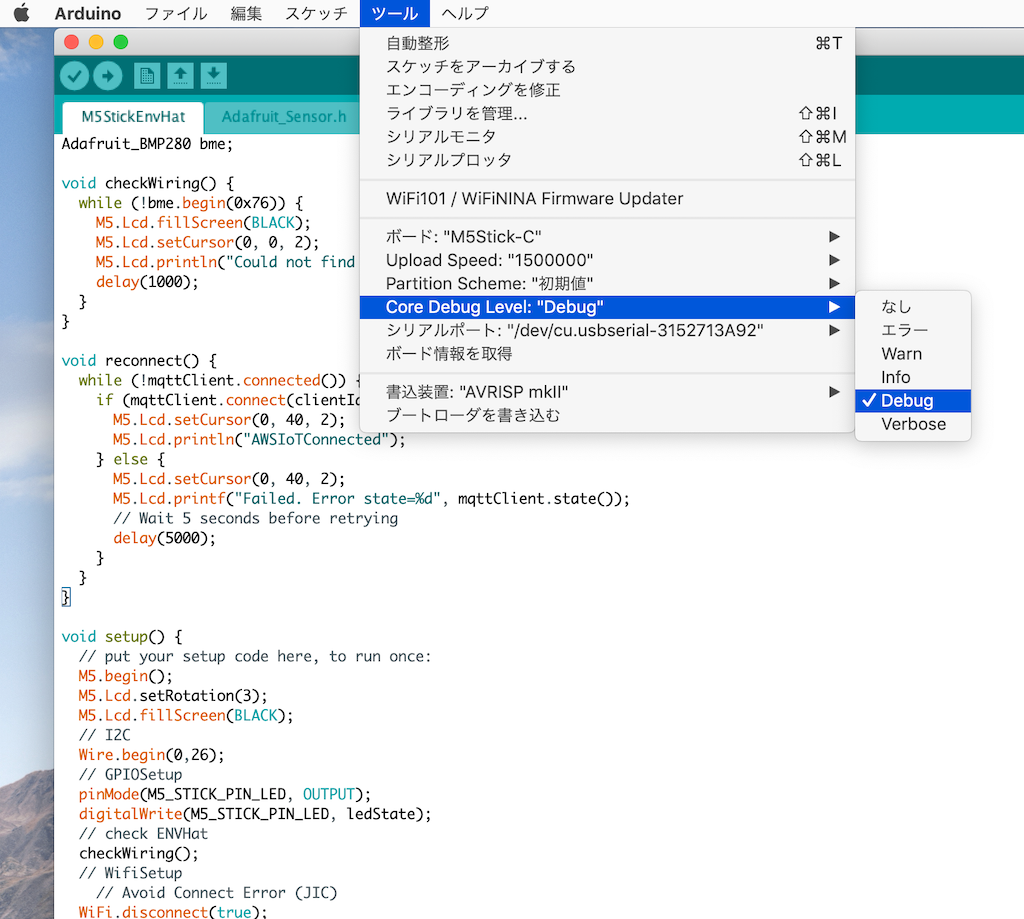Select エンコーディングを修正 menu entry
The image size is (1024, 919).
click(x=607, y=90)
